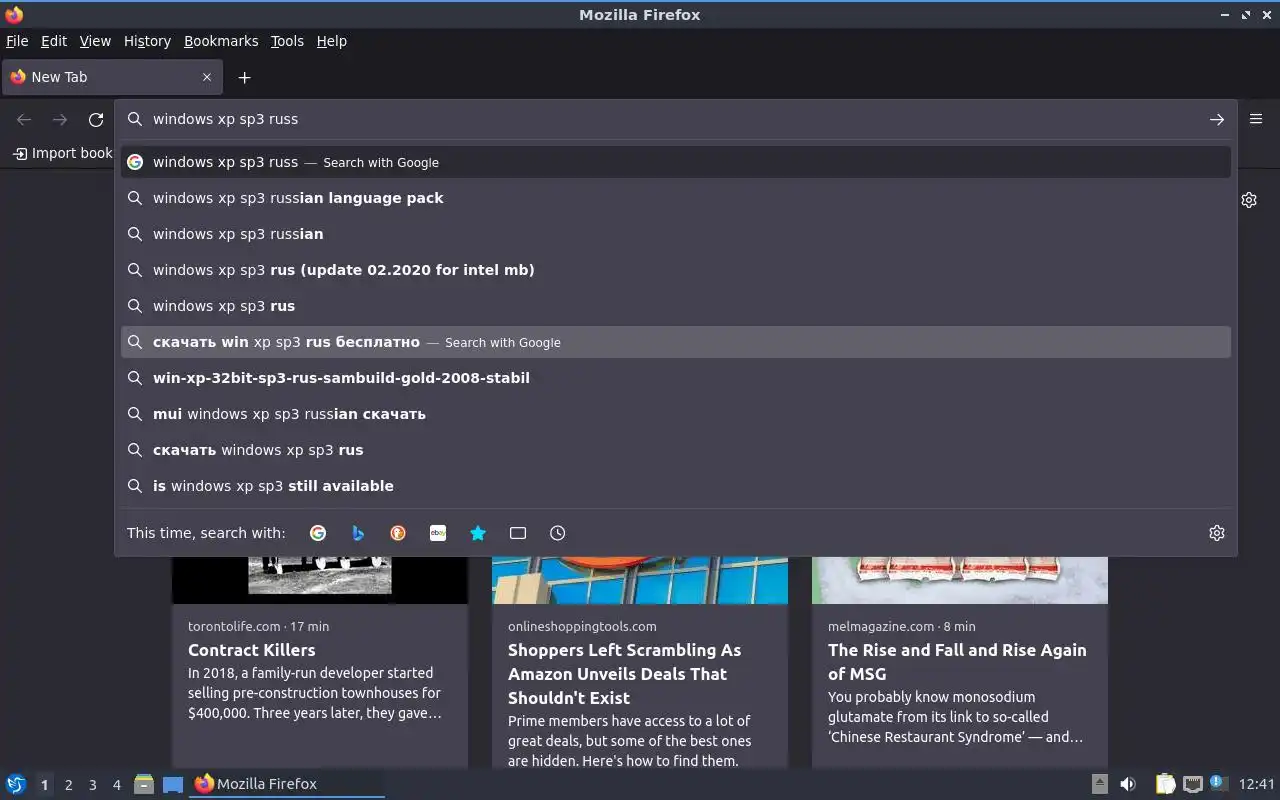
Task: Search open tabs using the tab icon
Action: point(518,533)
